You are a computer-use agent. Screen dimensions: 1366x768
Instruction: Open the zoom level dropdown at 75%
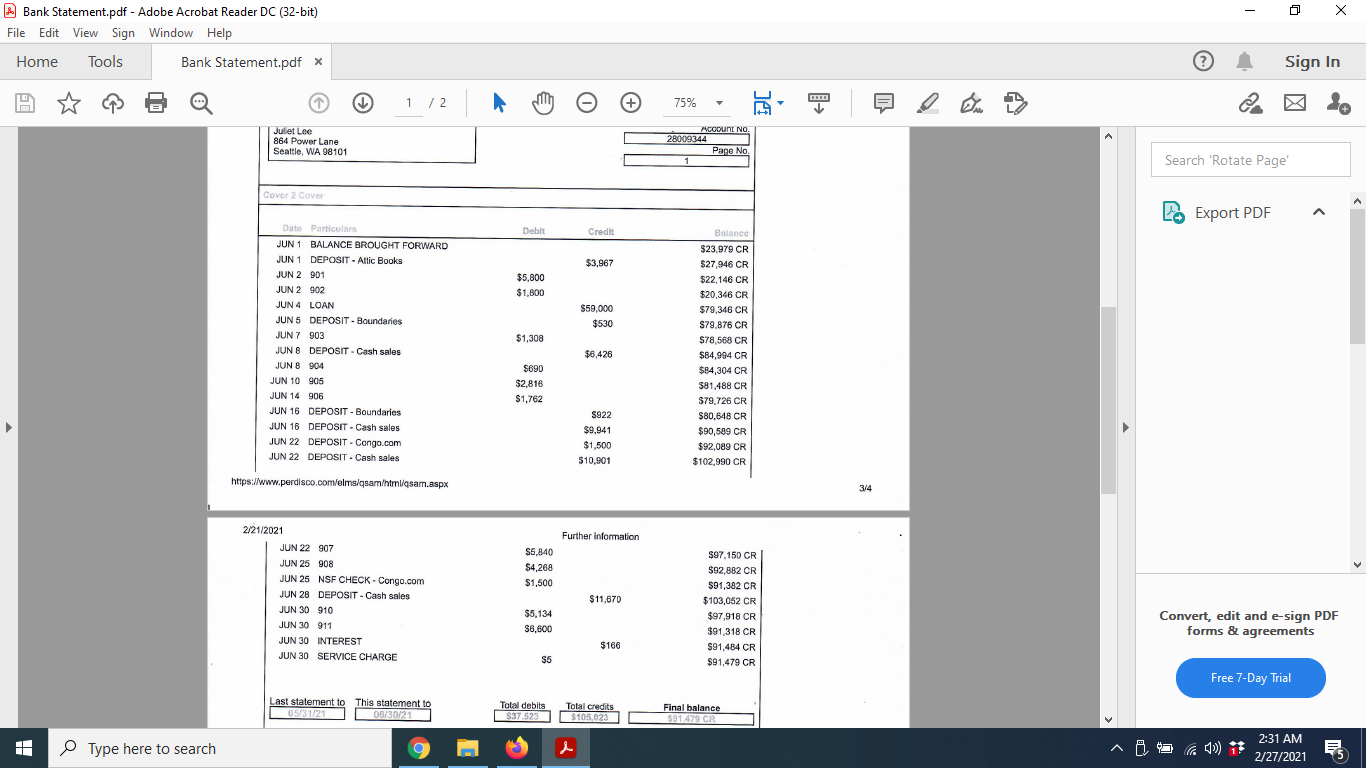click(x=718, y=103)
